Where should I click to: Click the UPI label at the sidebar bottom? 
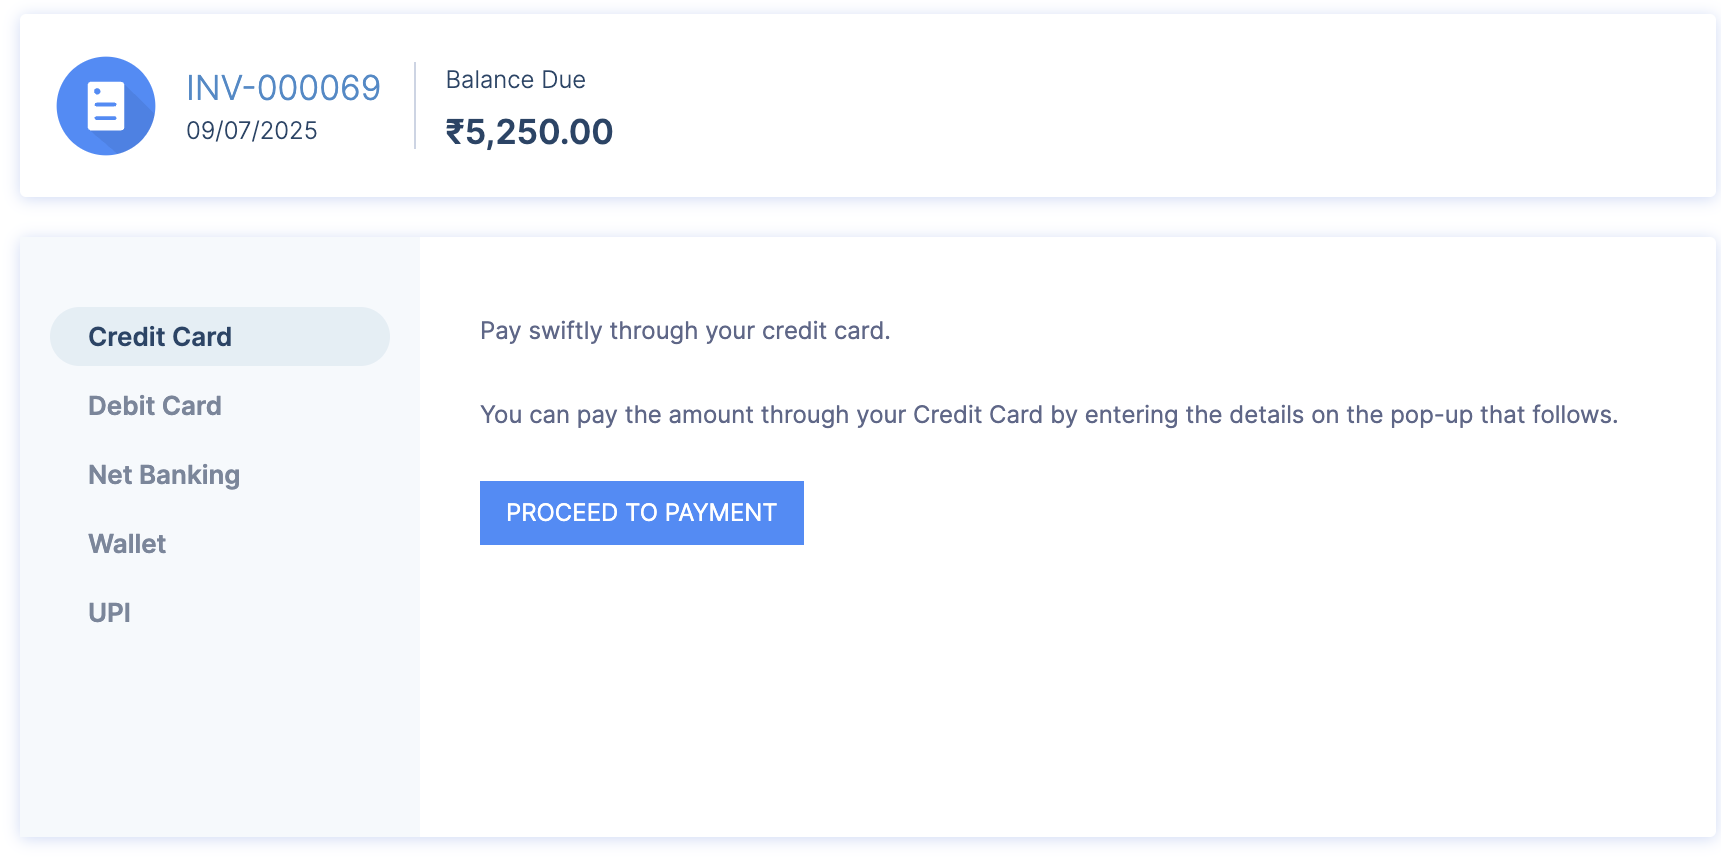(x=109, y=611)
